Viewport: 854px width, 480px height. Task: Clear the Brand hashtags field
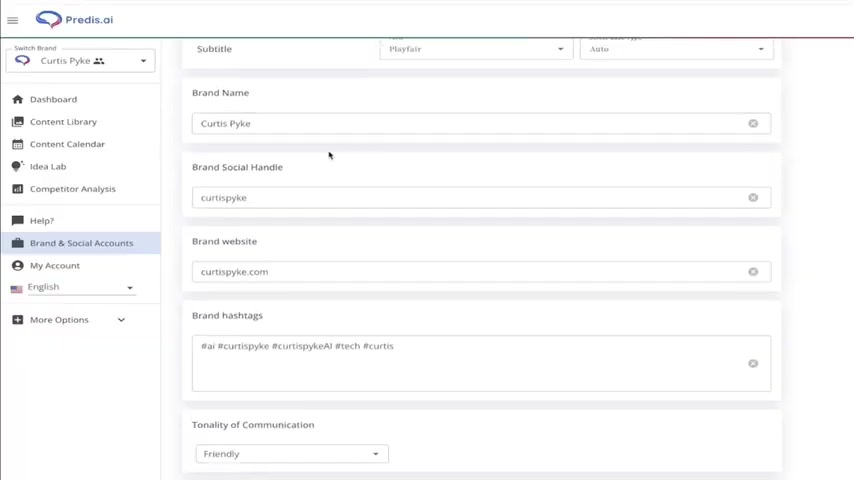point(753,363)
